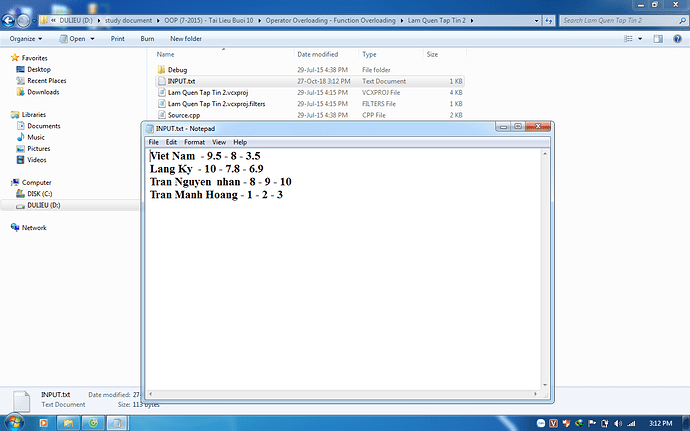Sort files by Date modified column
Image resolution: width=690 pixels, height=431 pixels.
[x=318, y=54]
